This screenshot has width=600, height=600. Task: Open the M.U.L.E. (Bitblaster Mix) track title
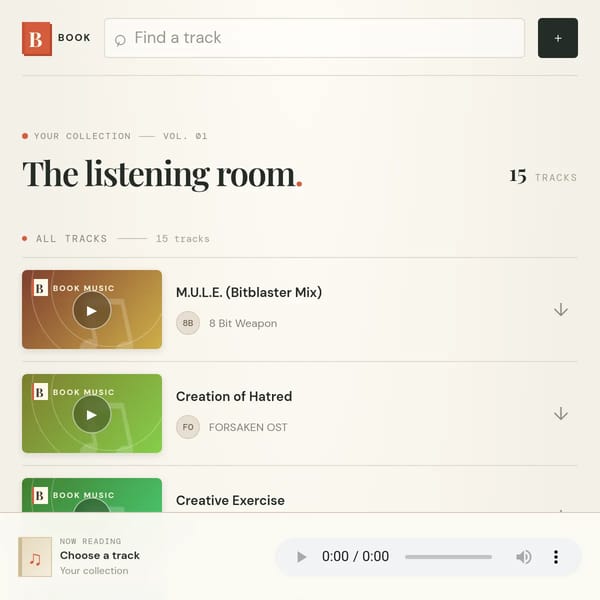[x=249, y=292]
